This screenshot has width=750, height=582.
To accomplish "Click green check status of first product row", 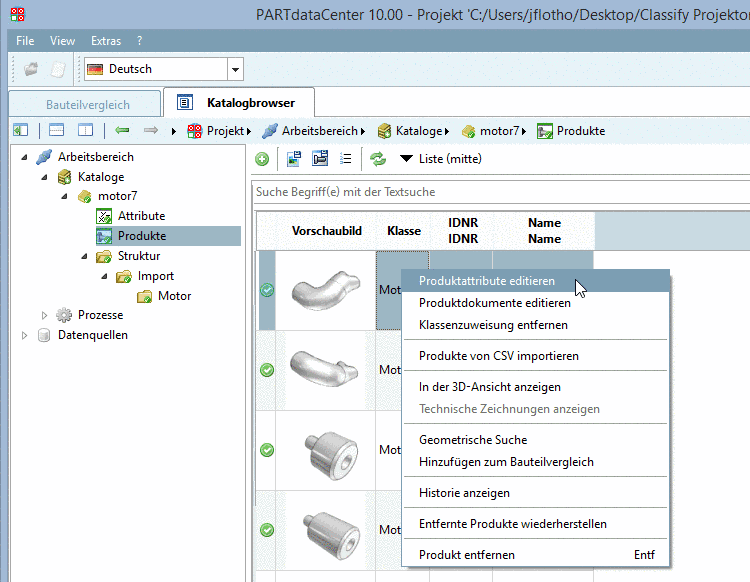I will tap(267, 290).
